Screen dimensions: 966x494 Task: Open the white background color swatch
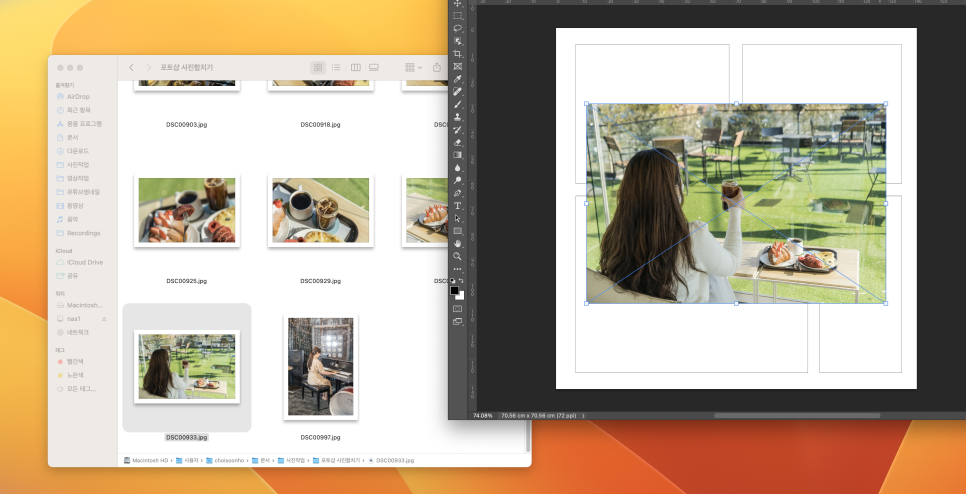pyautogui.click(x=461, y=296)
